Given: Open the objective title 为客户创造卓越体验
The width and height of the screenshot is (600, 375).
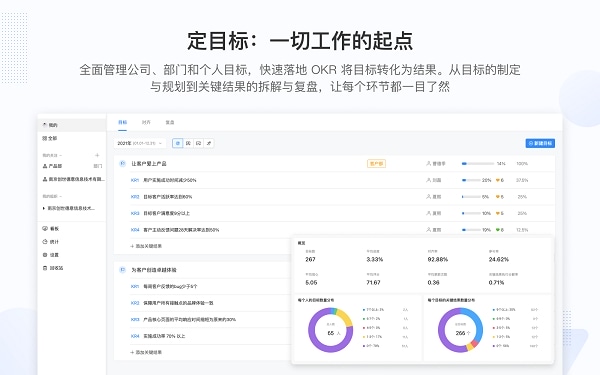Looking at the screenshot, I should pos(154,270).
